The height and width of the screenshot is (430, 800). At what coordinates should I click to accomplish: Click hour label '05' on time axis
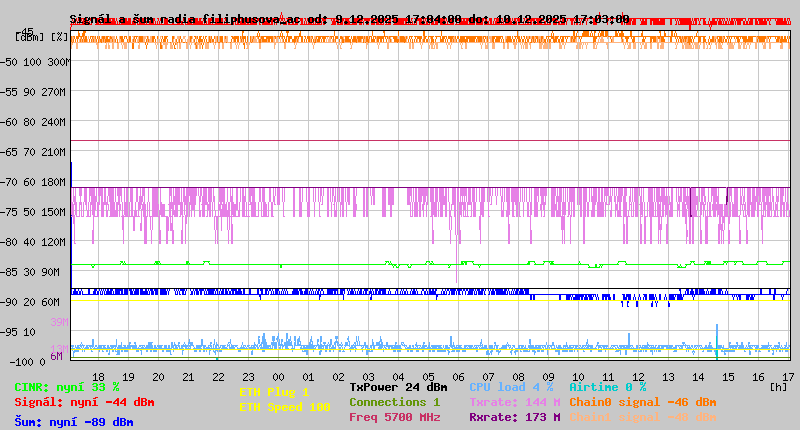point(428,377)
